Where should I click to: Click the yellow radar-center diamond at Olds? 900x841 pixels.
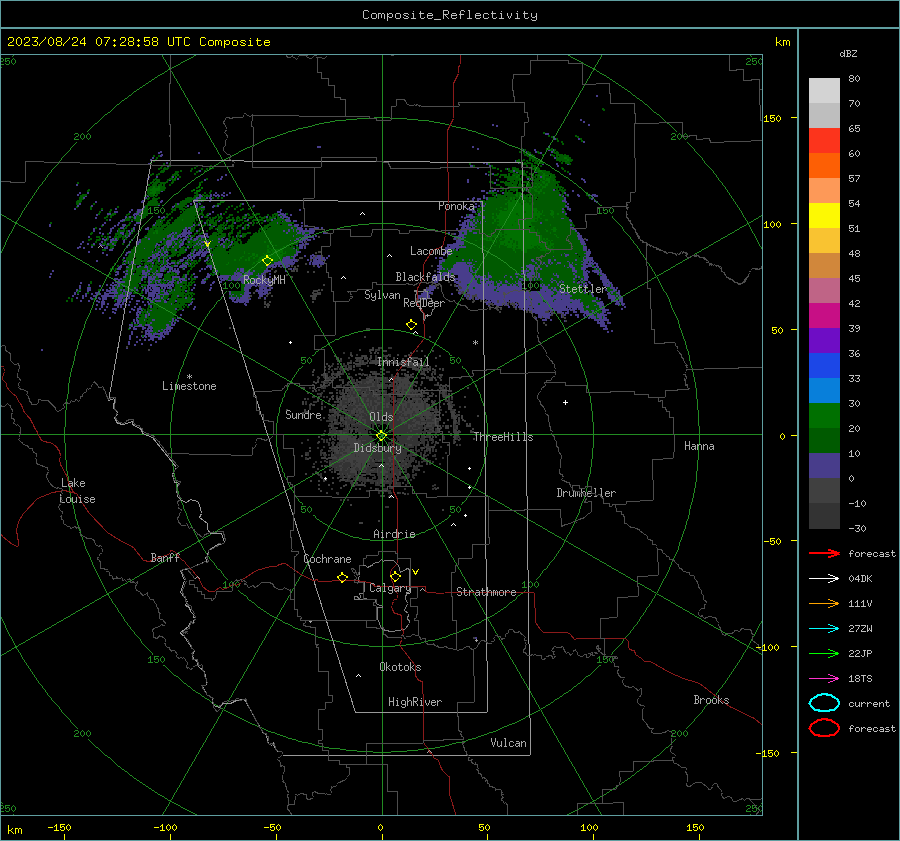381,436
